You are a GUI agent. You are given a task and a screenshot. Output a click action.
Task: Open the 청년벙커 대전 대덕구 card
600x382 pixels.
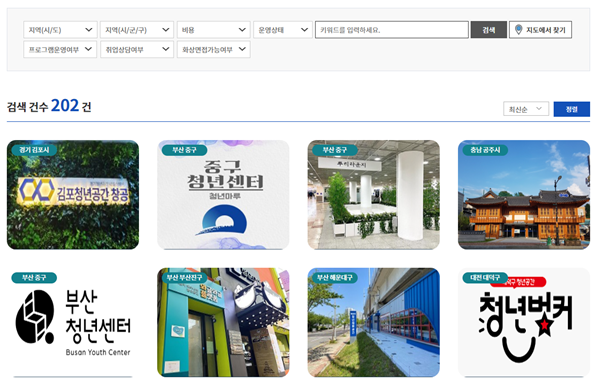point(524,322)
